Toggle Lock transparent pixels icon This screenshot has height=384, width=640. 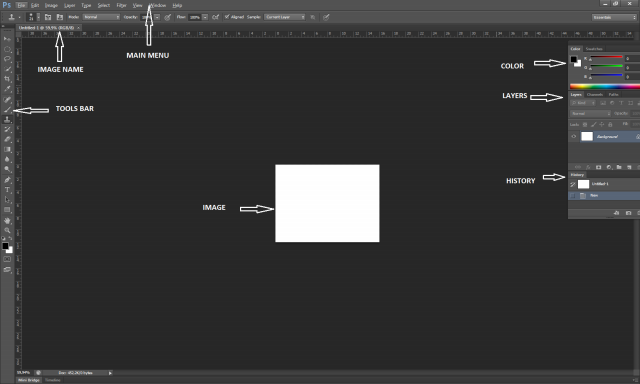pos(585,124)
